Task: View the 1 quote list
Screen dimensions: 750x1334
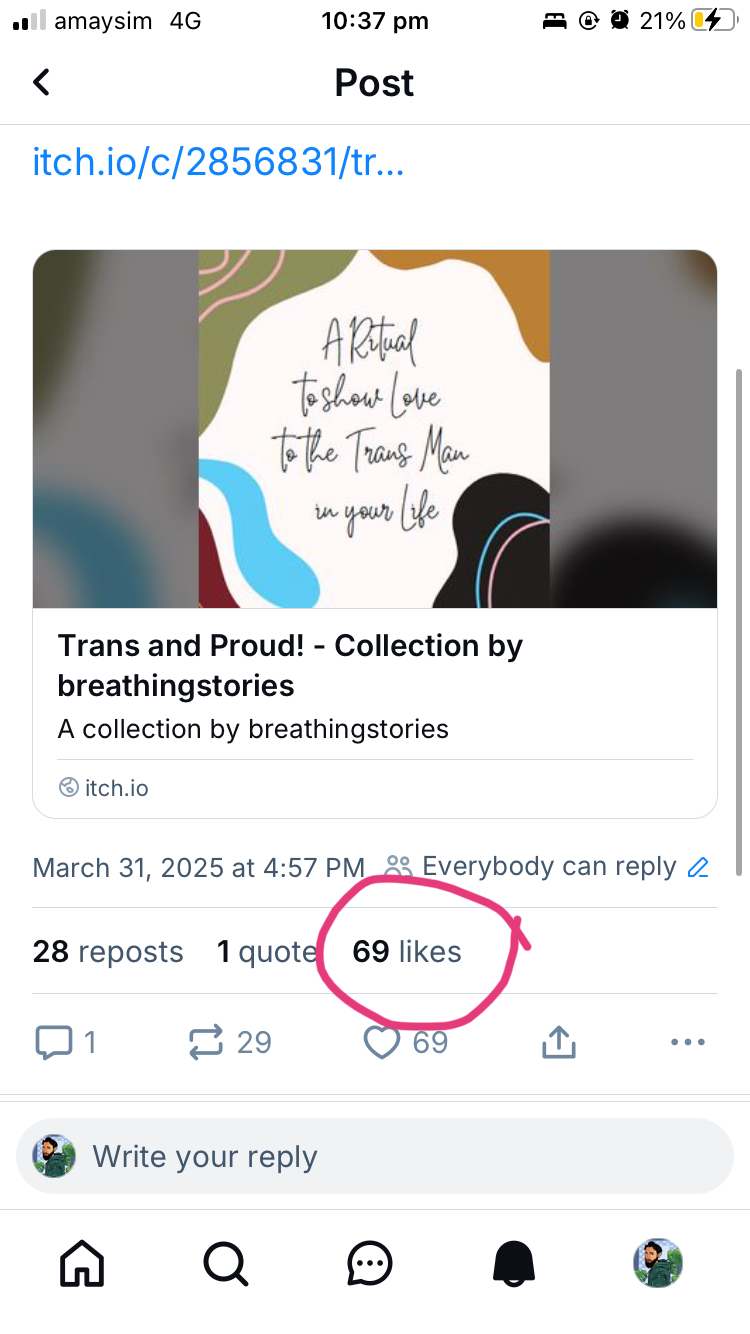Action: click(266, 951)
